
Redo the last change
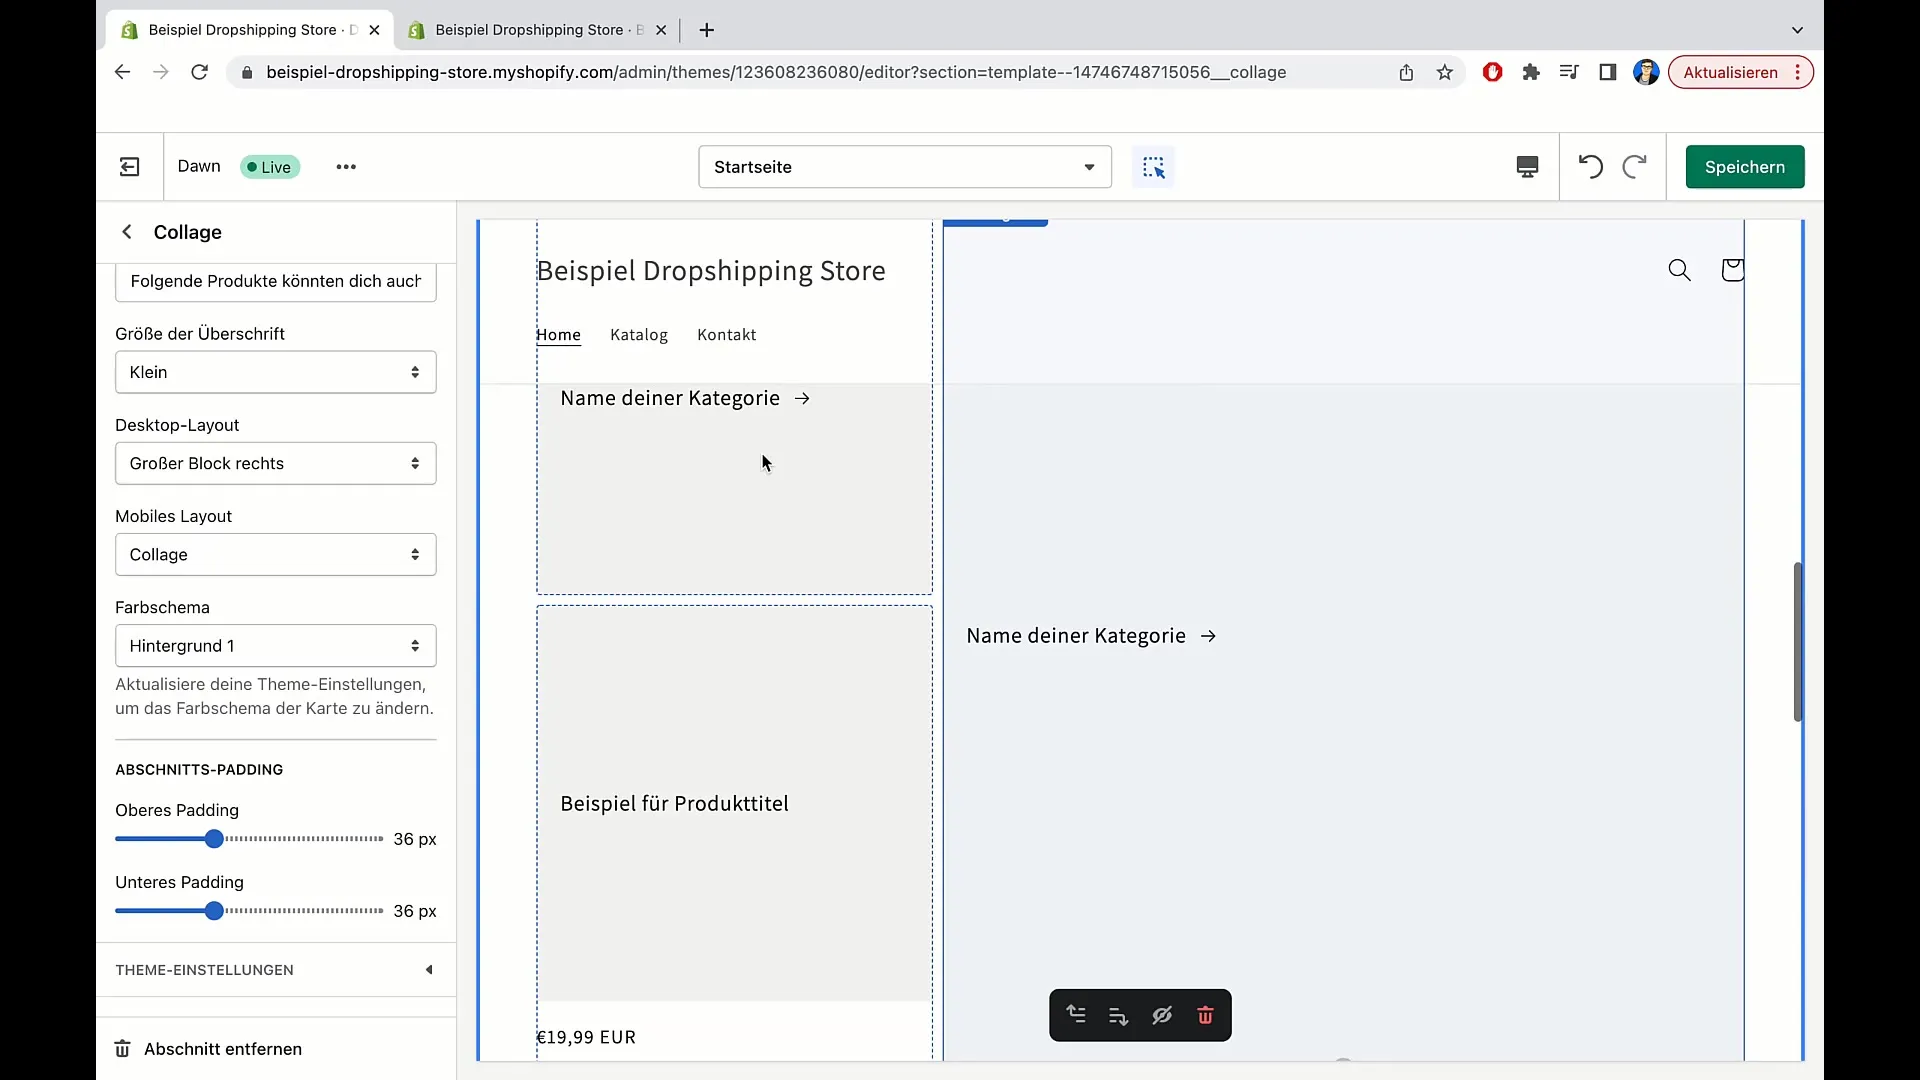pyautogui.click(x=1634, y=167)
